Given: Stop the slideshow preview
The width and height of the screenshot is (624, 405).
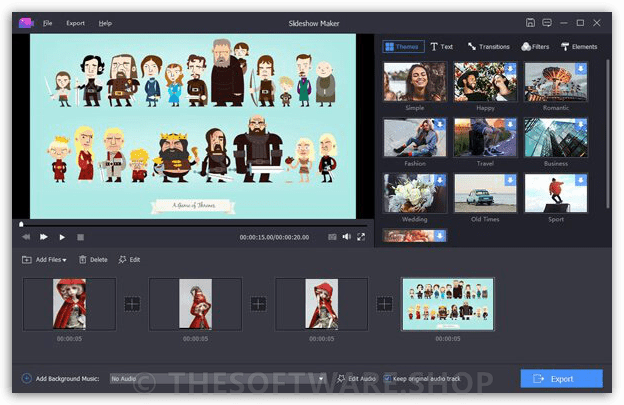Looking at the screenshot, I should coord(80,237).
